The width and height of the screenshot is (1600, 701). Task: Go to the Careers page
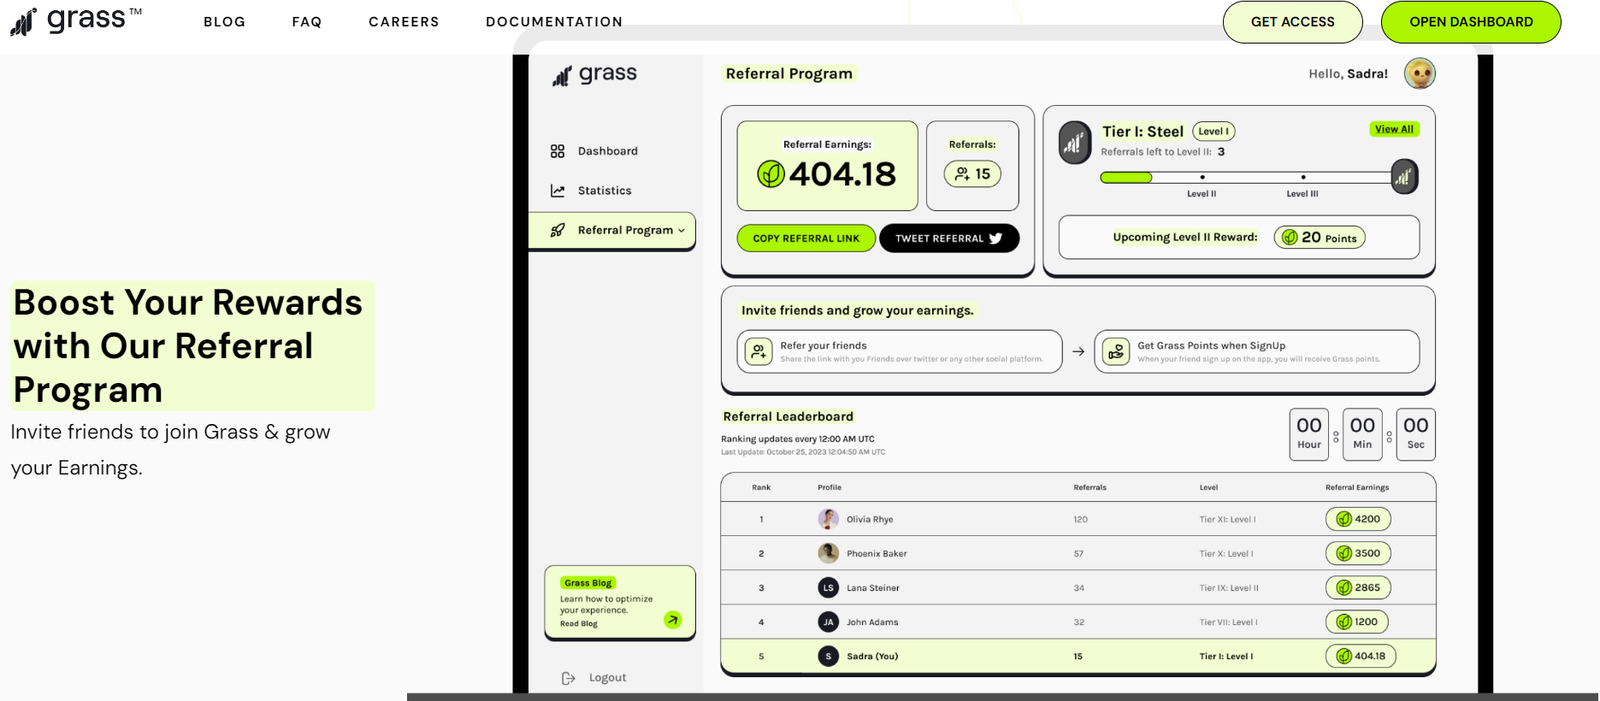[404, 22]
